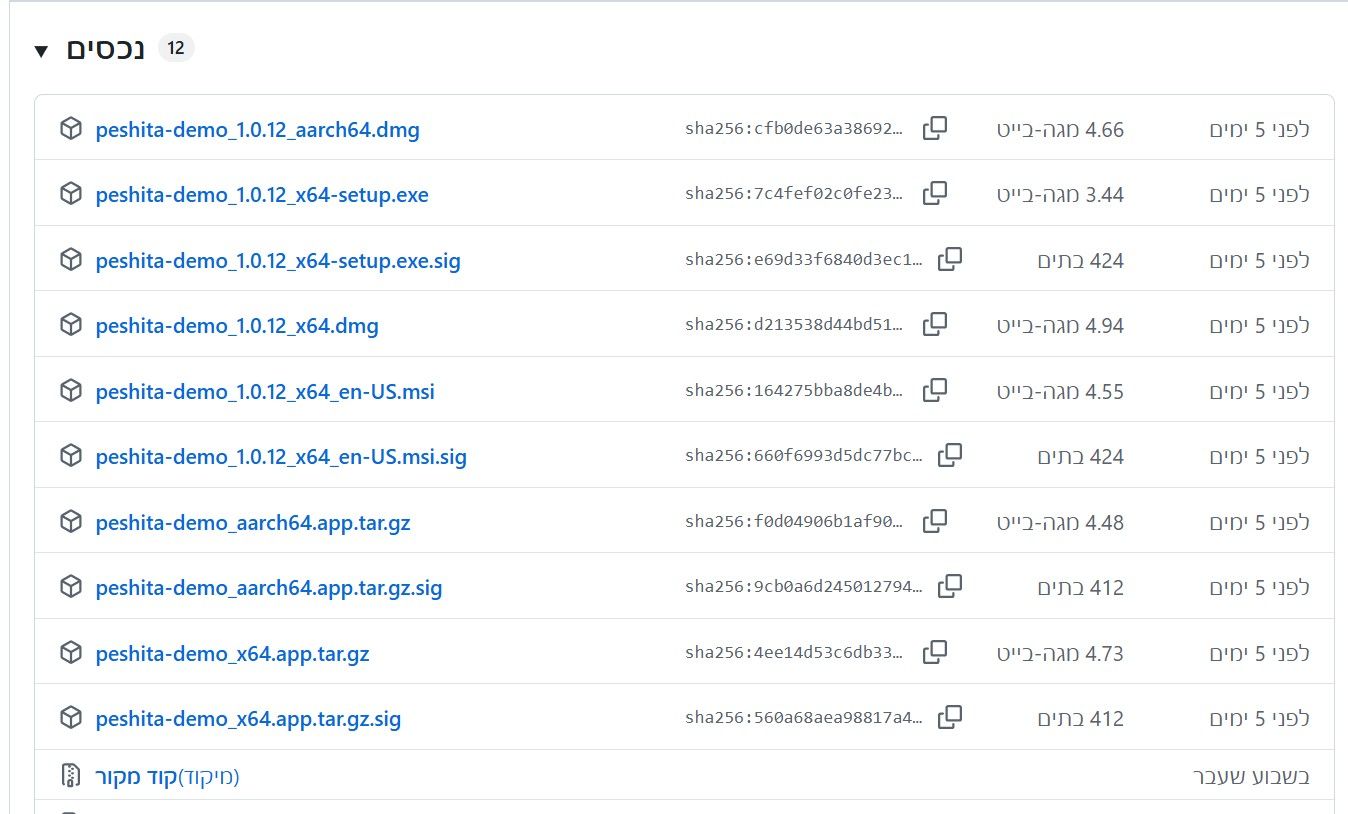Copy sha256 hash for aarch64.app.tar.gz

[935, 521]
